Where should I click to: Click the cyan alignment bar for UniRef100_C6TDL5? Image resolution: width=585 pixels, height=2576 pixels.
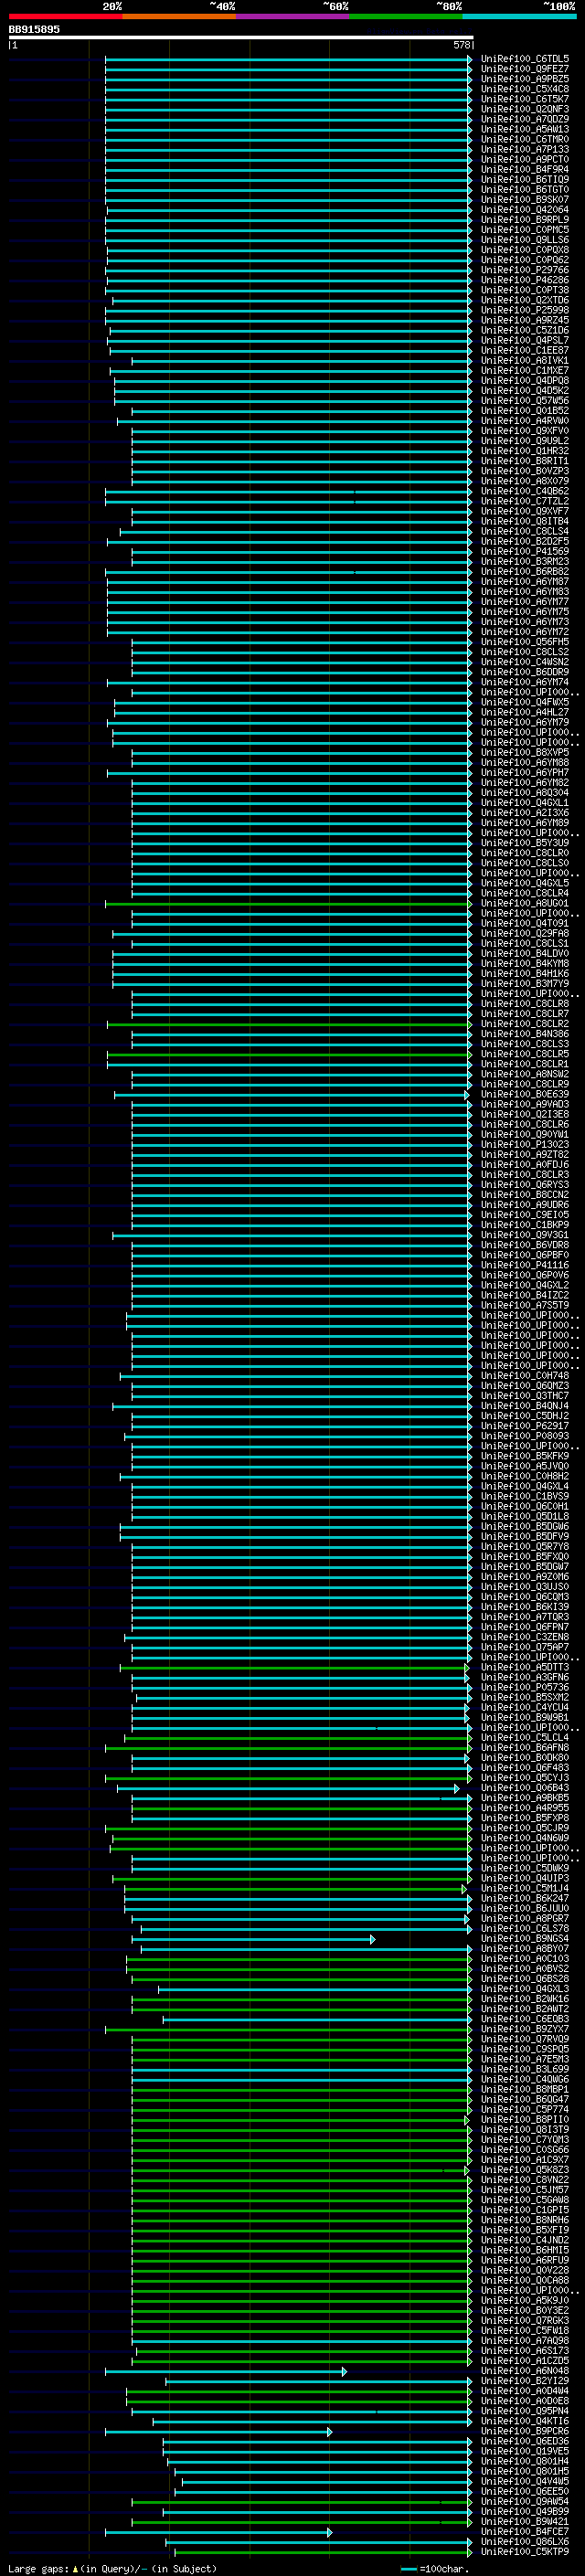click(x=288, y=59)
